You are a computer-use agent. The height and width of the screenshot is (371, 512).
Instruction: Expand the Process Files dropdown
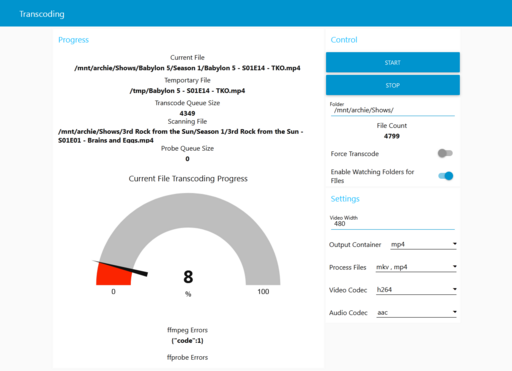point(416,267)
